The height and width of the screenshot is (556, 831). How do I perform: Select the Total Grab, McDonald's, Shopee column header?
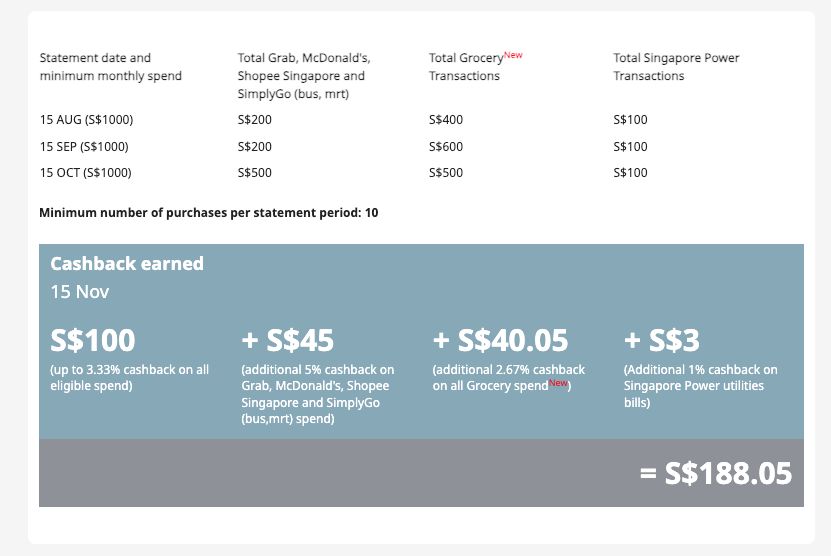click(x=304, y=76)
